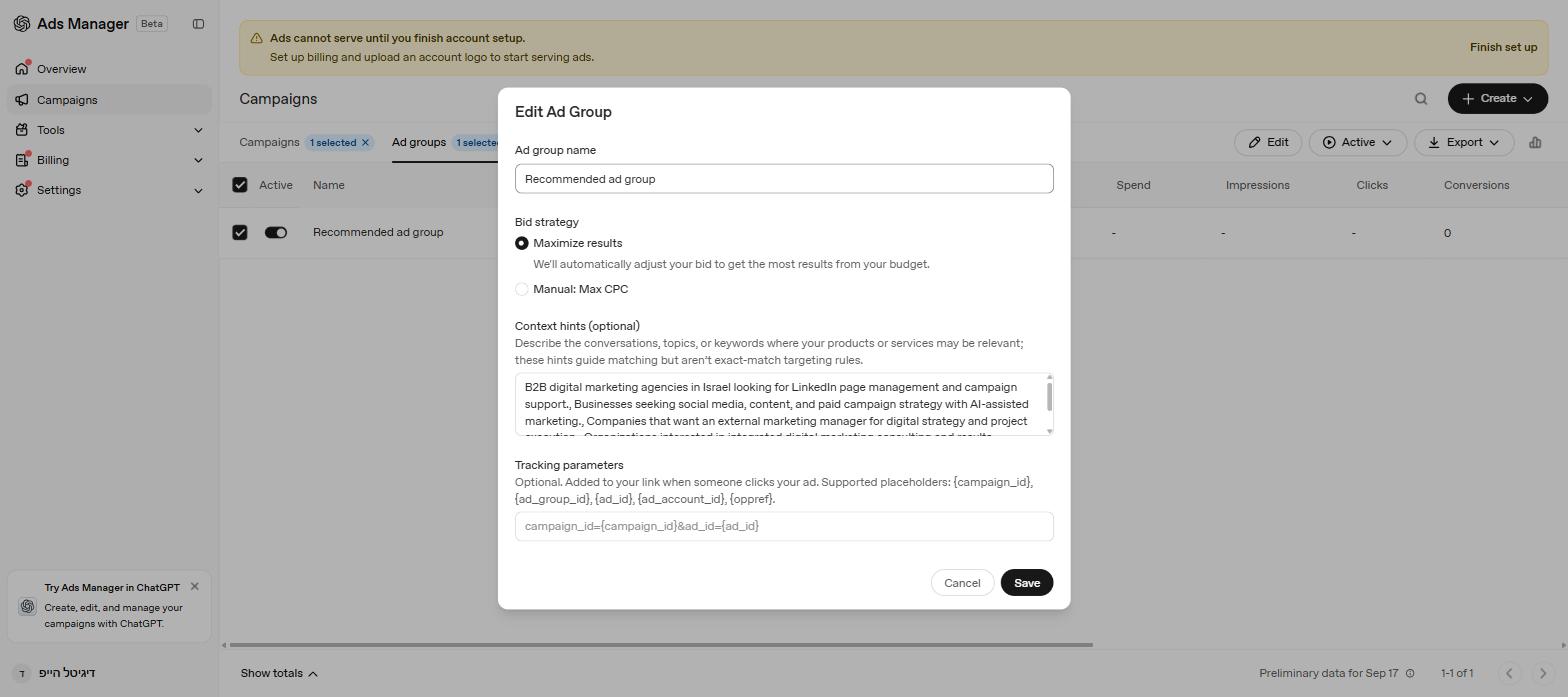The height and width of the screenshot is (697, 1568).
Task: Click the Ads Manager logo icon
Action: pos(22,24)
